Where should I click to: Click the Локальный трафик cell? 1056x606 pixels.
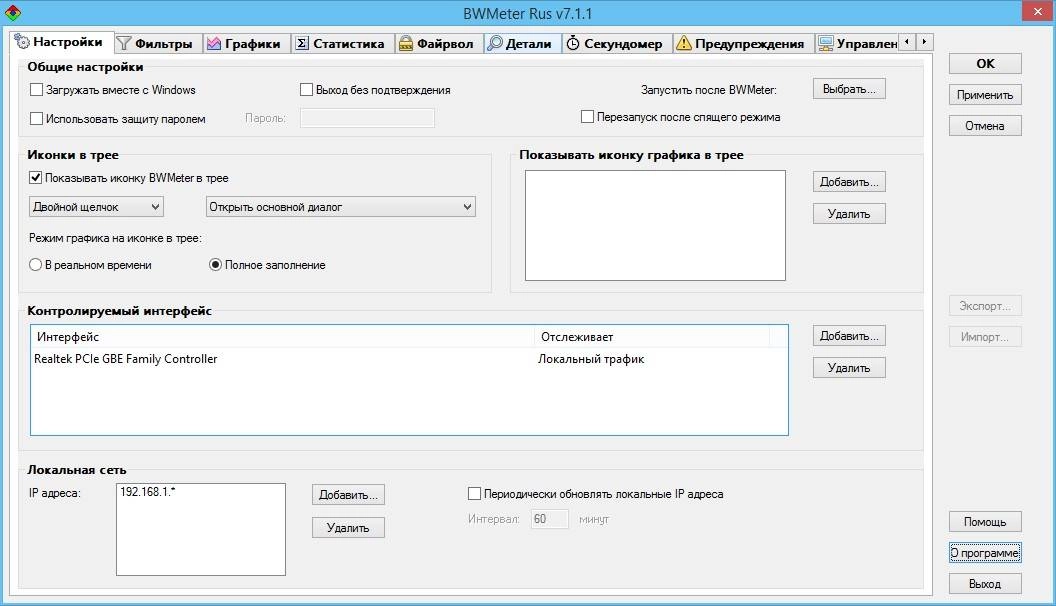[591, 359]
